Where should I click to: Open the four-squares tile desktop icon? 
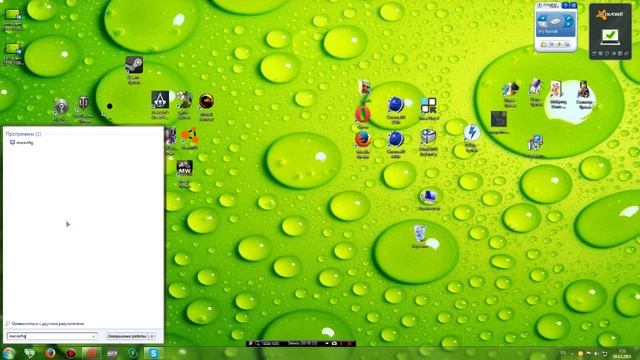point(429,106)
